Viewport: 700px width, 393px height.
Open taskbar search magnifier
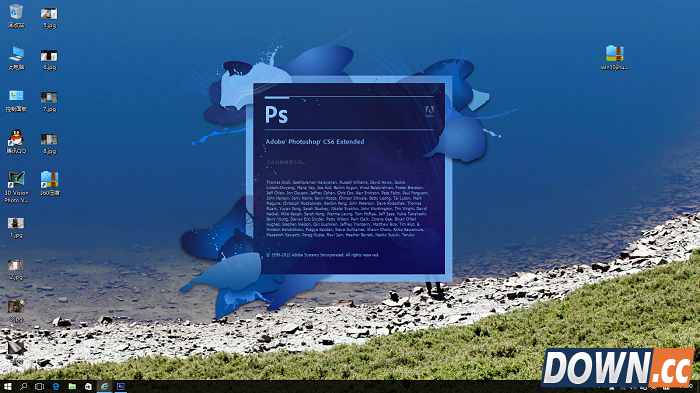[23, 387]
